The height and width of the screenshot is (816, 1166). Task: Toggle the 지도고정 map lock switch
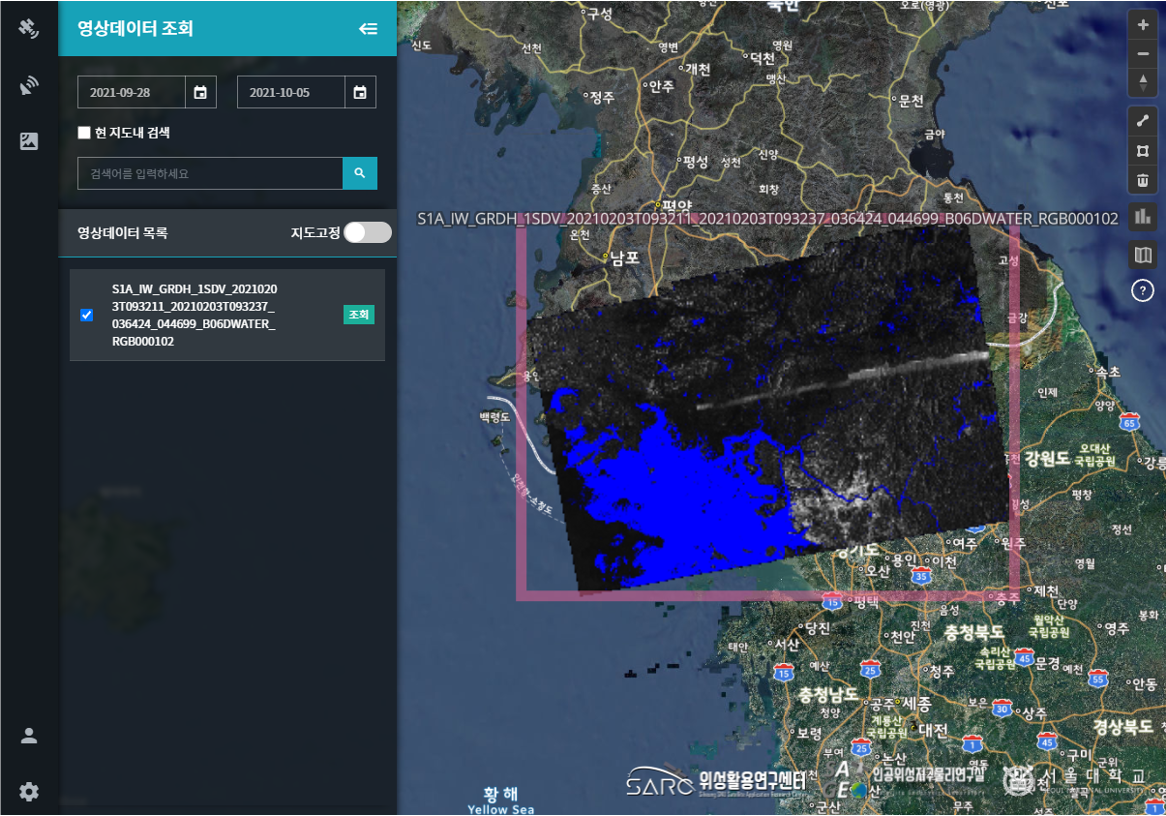367,233
